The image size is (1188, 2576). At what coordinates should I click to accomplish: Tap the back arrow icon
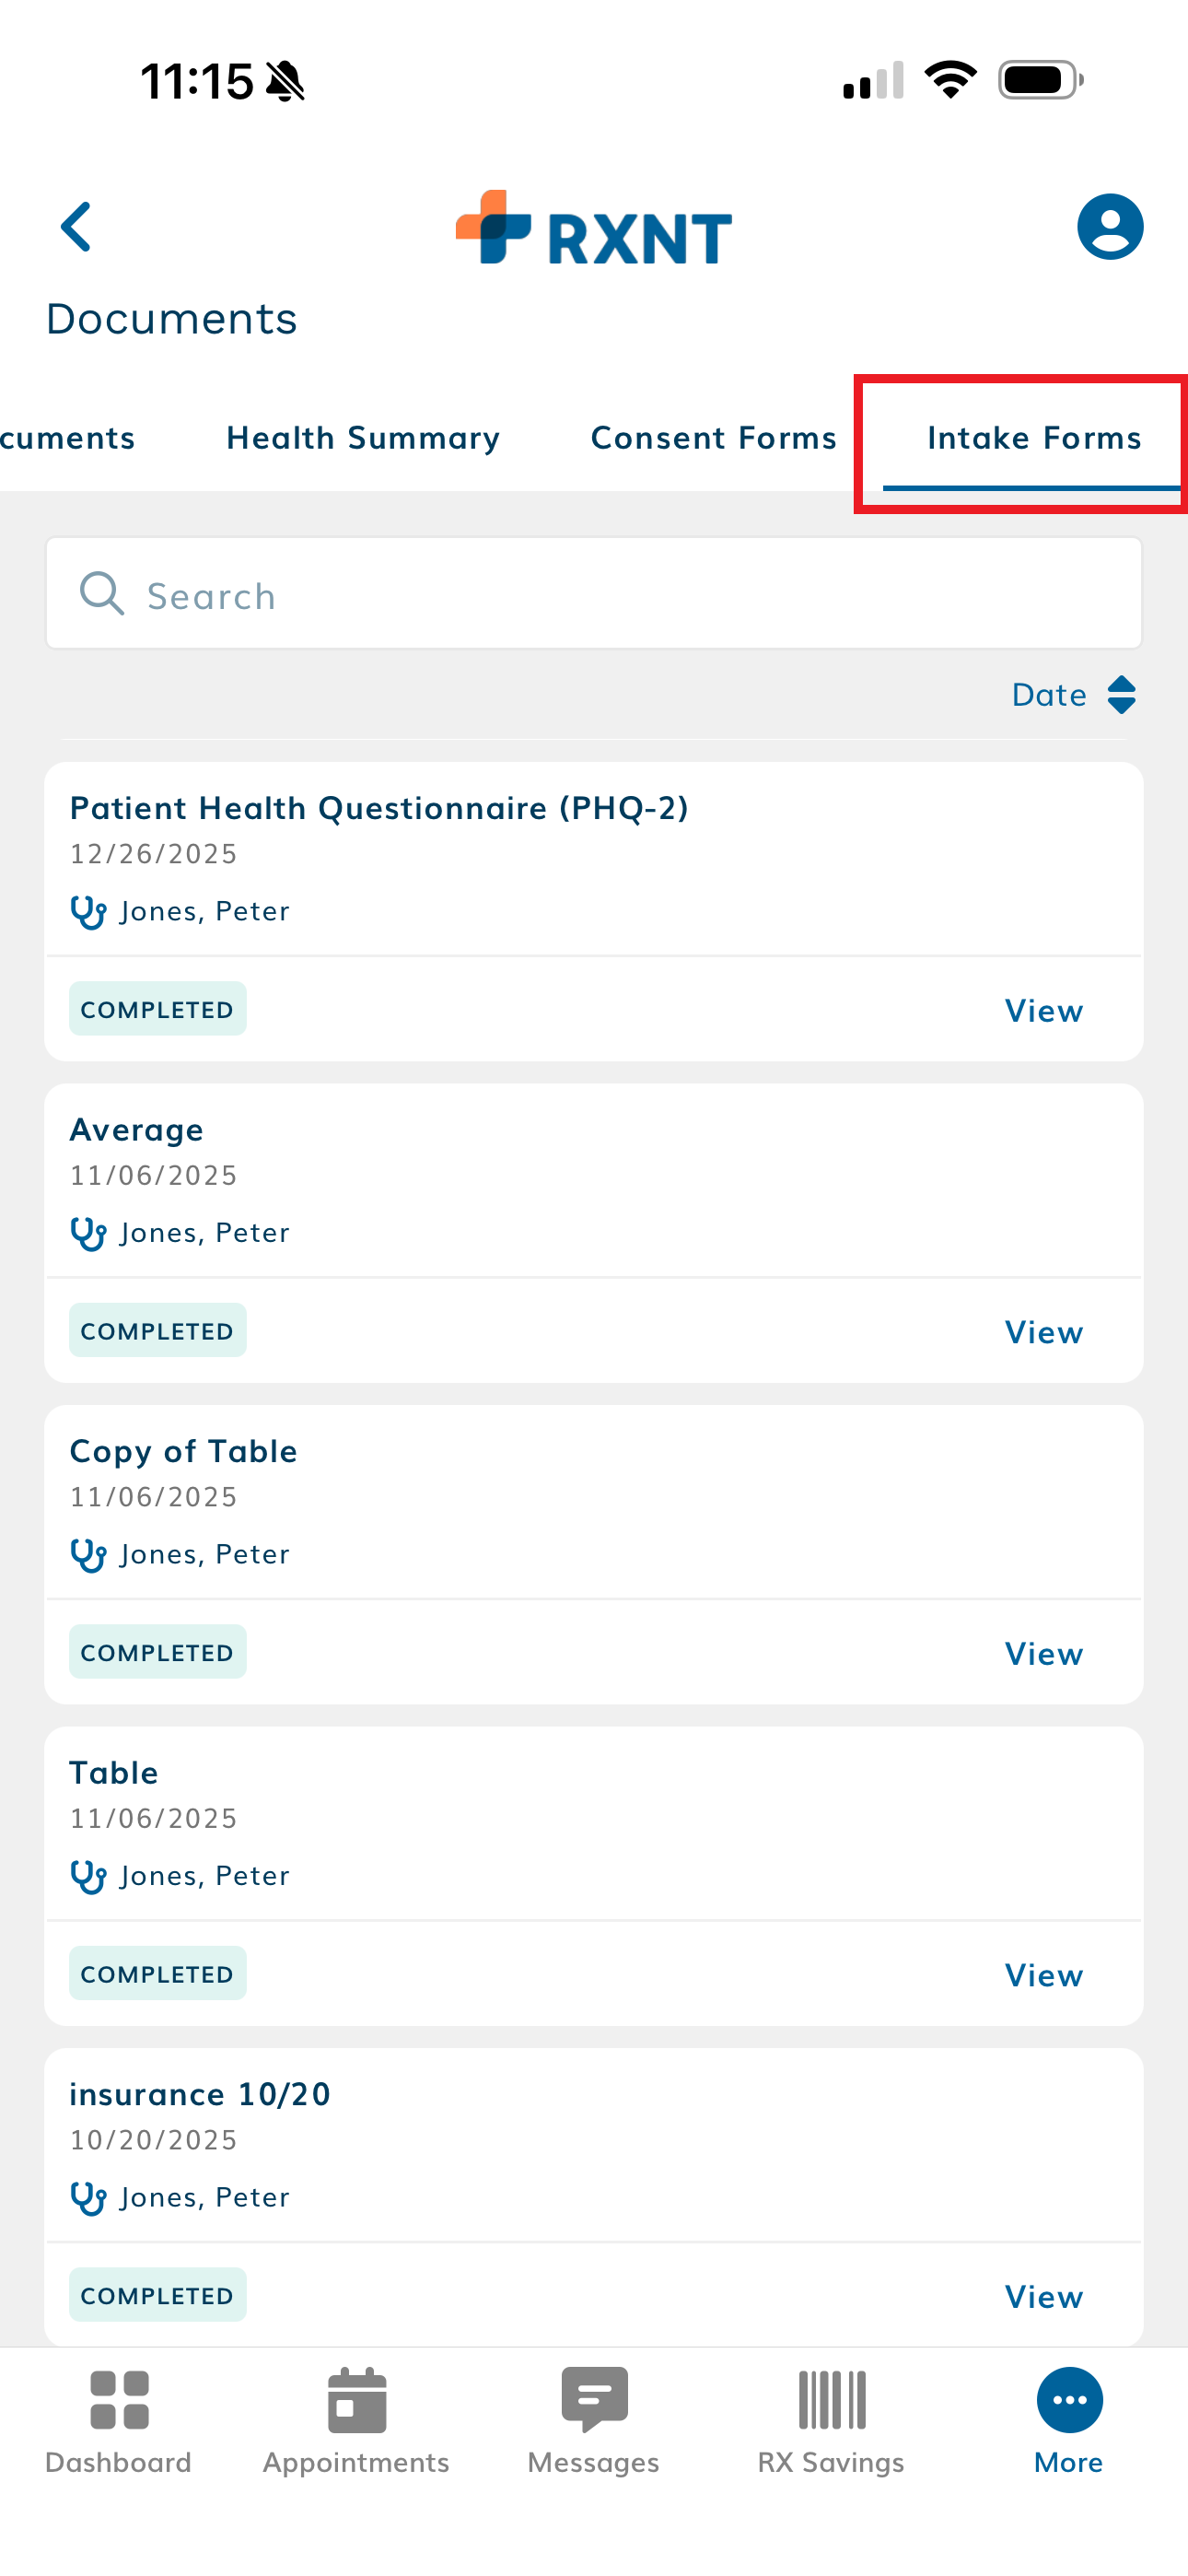(77, 227)
